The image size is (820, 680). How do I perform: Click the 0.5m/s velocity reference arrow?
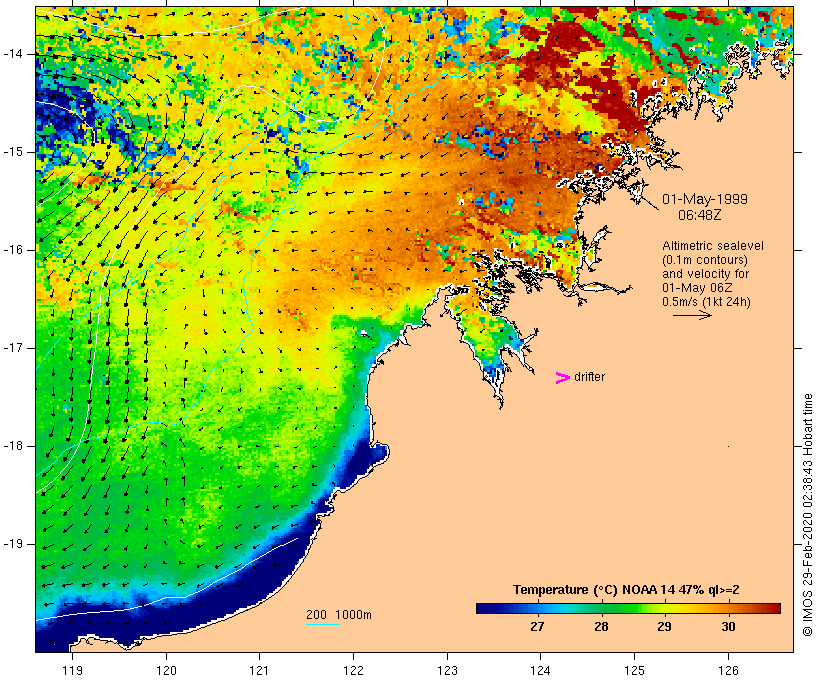[692, 315]
